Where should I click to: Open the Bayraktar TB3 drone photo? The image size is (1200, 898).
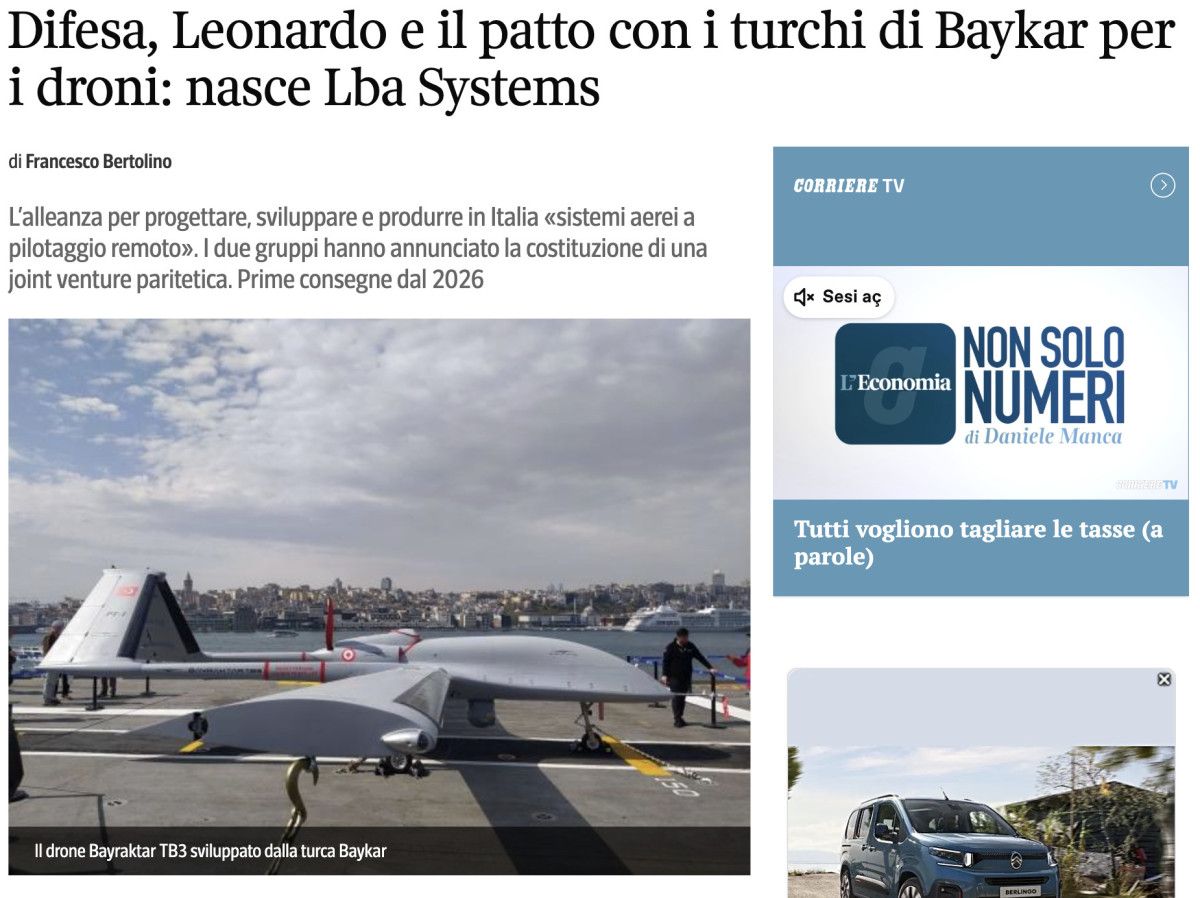coord(379,596)
